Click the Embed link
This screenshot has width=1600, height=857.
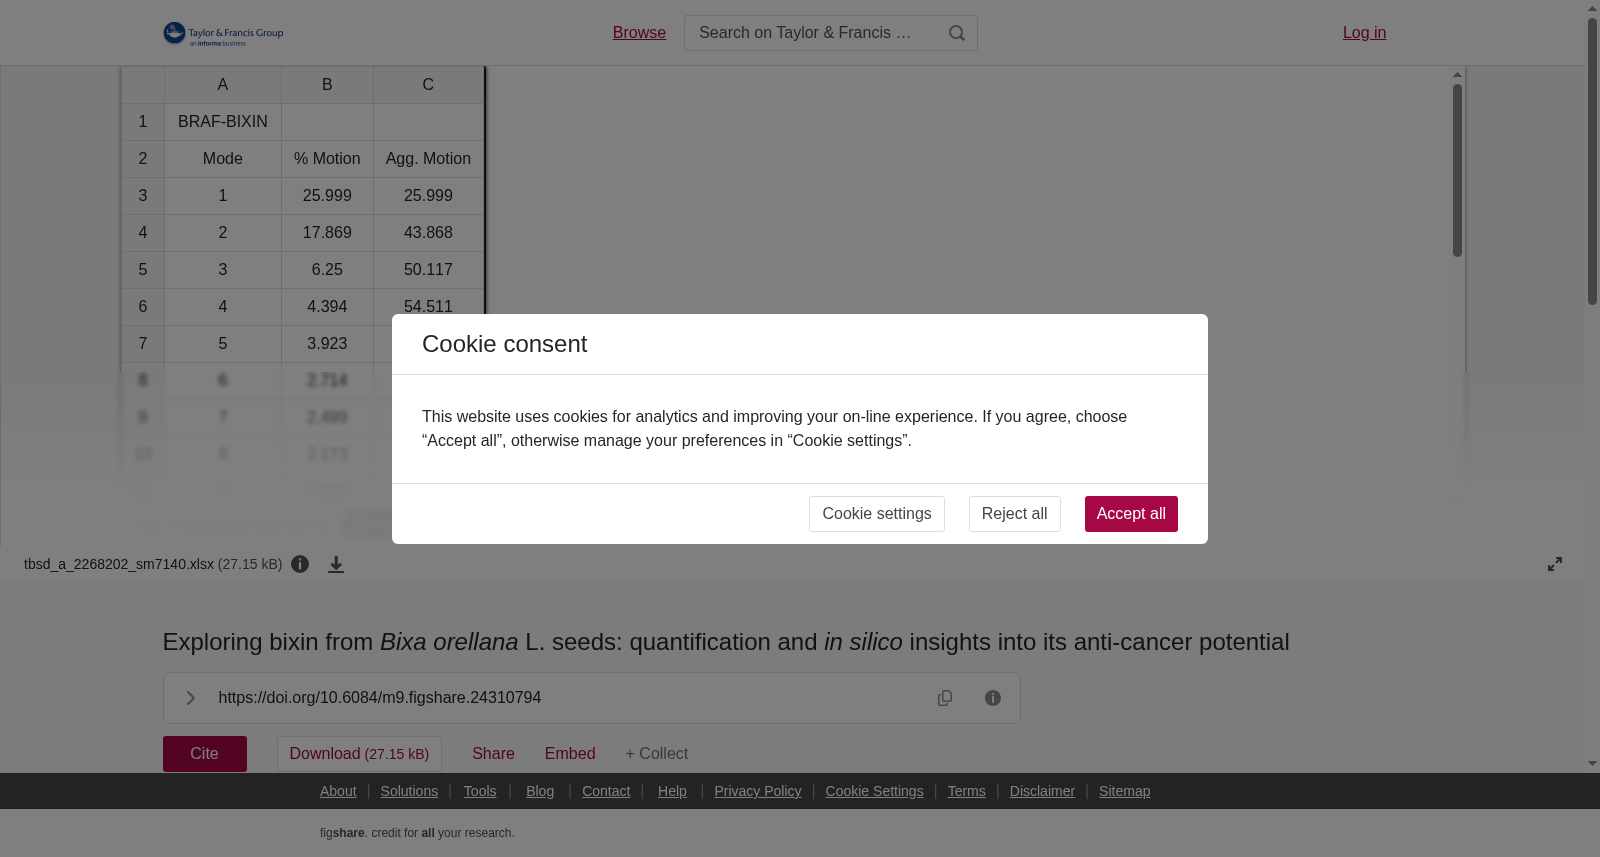pos(570,754)
